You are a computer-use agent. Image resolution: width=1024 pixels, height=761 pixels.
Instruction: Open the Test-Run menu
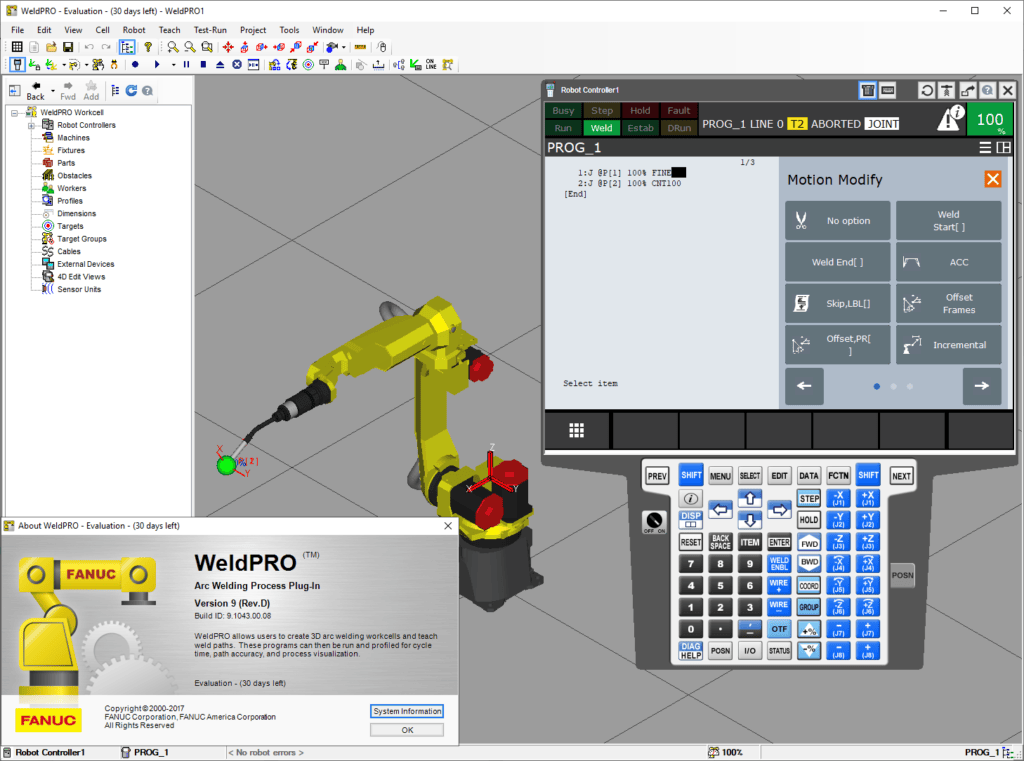tap(210, 30)
